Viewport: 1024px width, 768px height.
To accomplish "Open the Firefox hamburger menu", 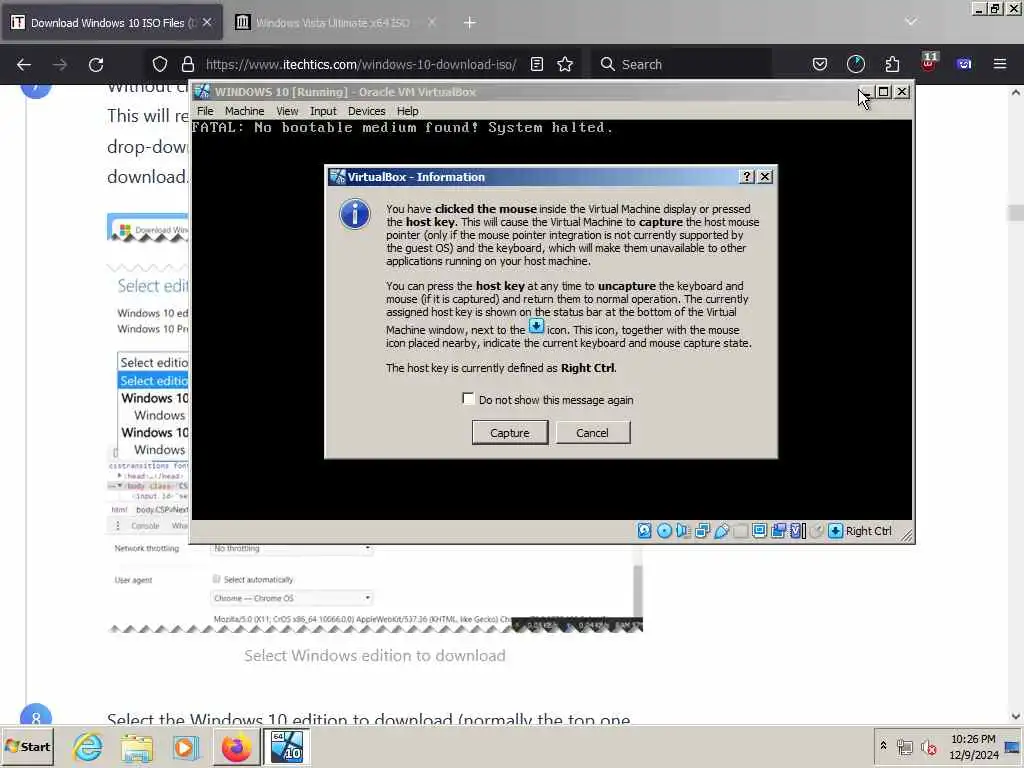I will 1000,64.
